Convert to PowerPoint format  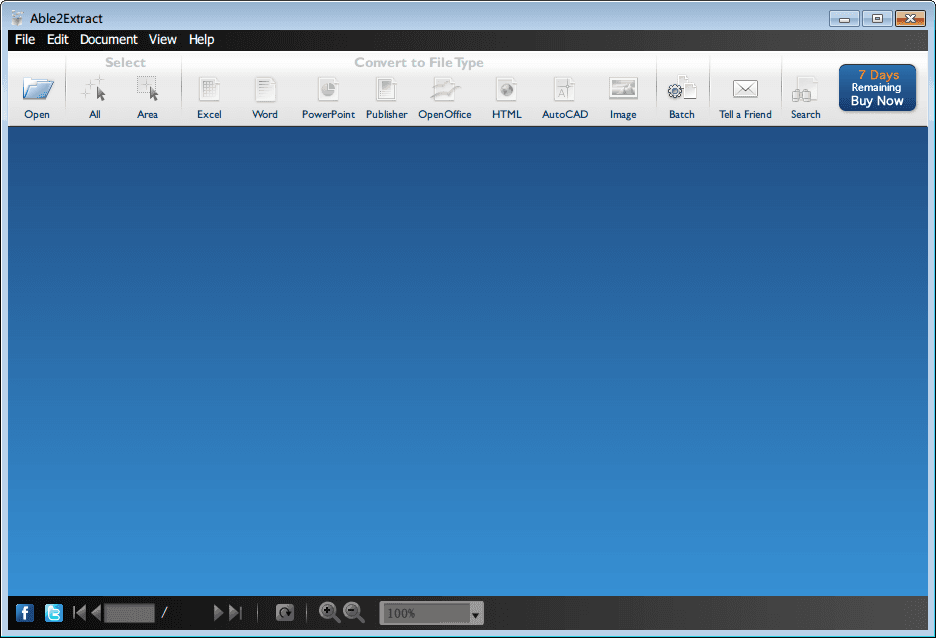[328, 90]
